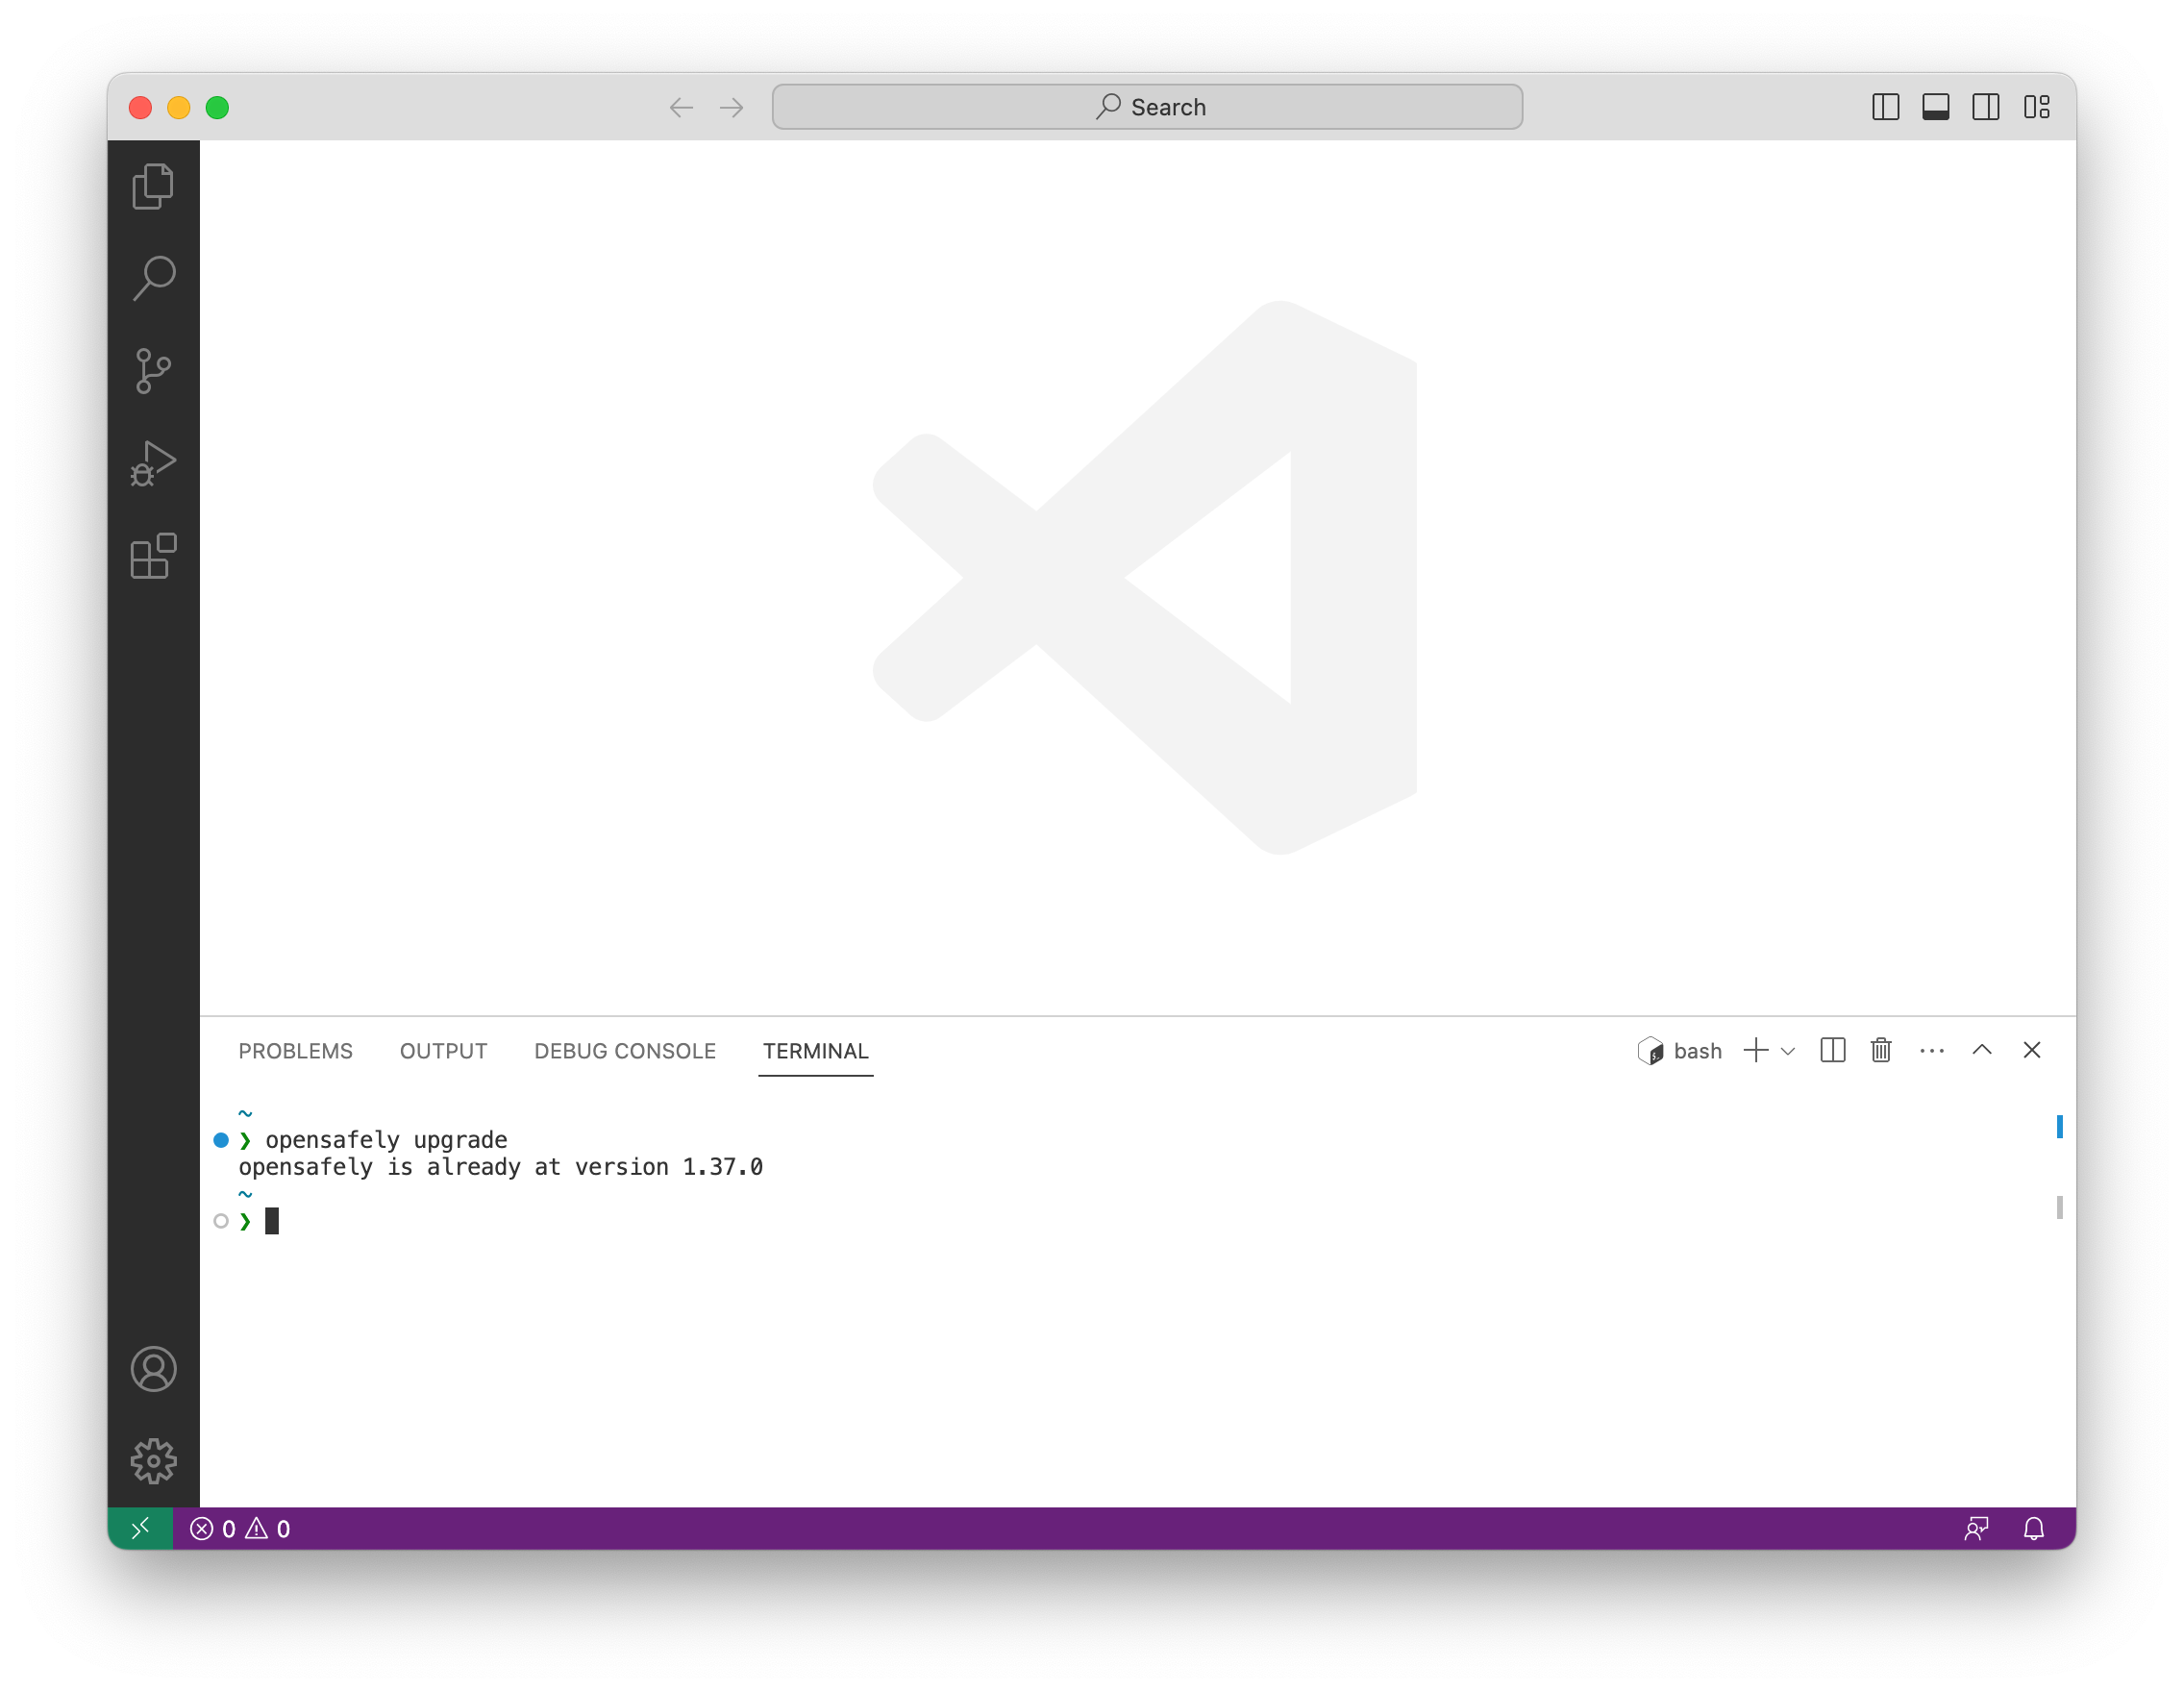Open the Search view in sidebar
Screen dimensions: 2184x1692
pyautogui.click(x=153, y=278)
